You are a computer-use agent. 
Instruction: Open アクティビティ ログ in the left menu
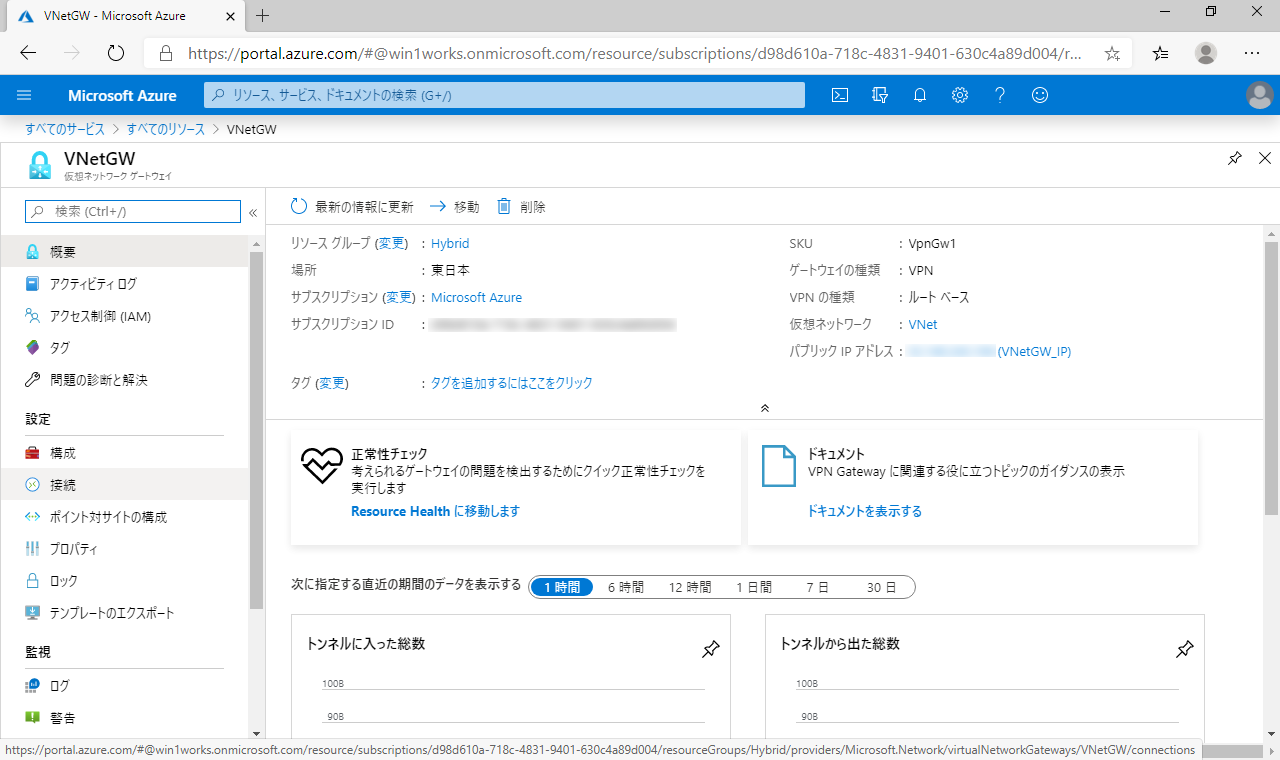[124, 284]
